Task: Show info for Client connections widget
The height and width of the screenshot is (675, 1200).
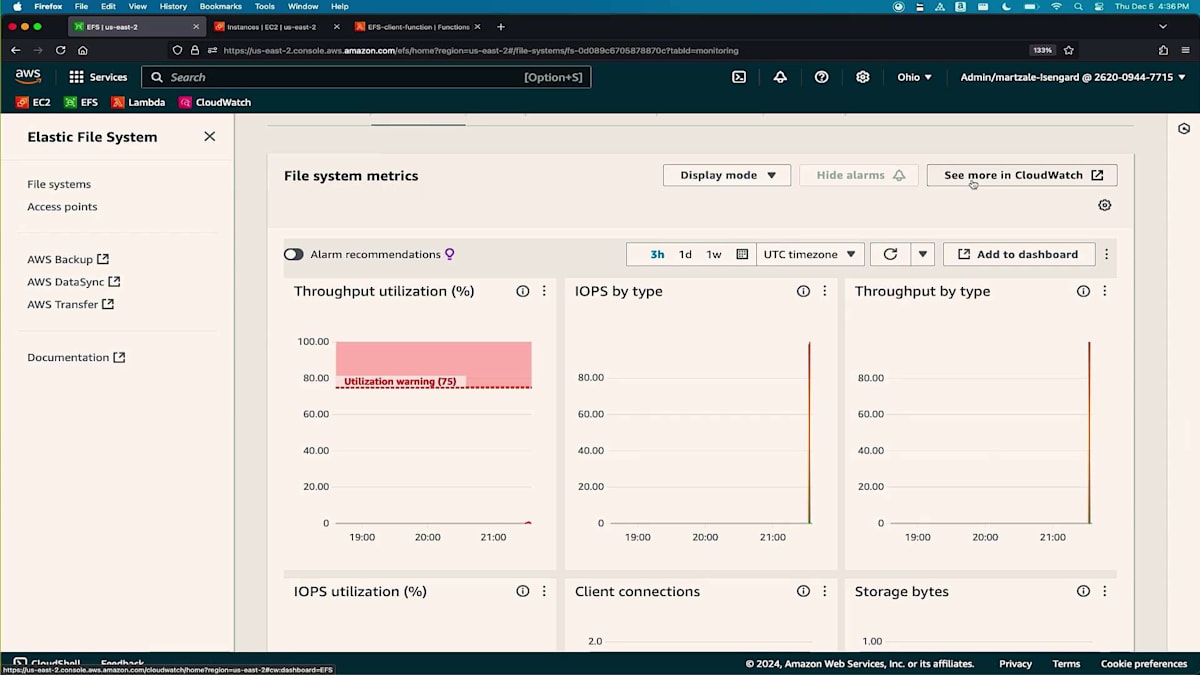Action: click(x=803, y=591)
